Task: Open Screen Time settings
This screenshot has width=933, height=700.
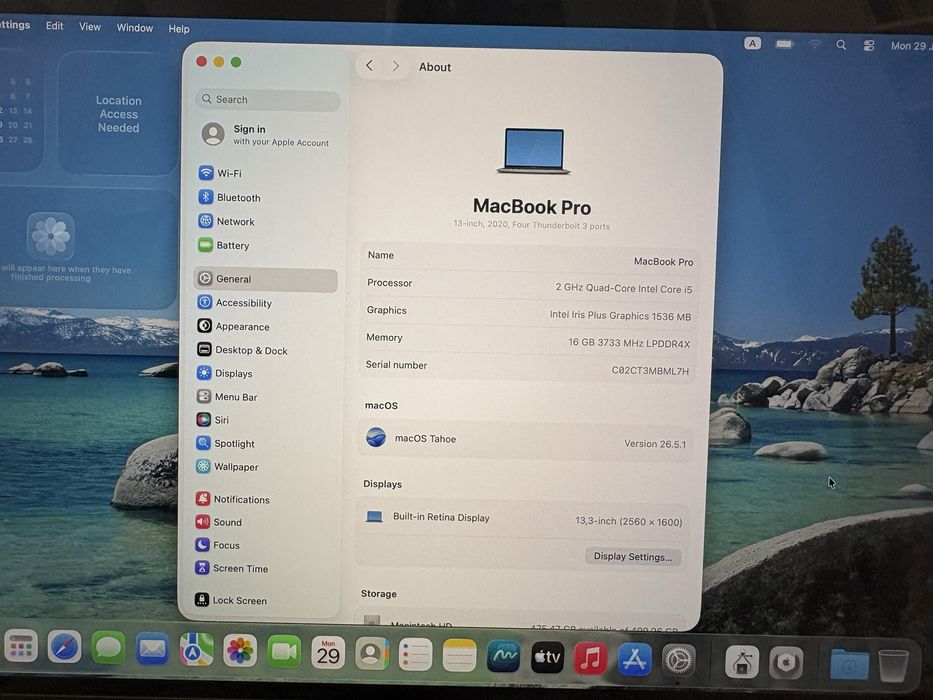Action: [x=231, y=568]
